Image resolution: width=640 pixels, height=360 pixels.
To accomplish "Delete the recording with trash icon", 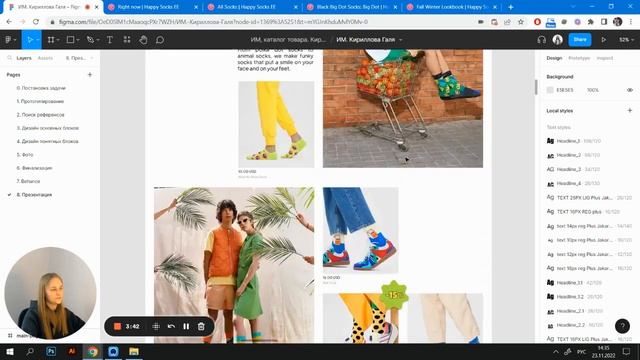I will tap(201, 326).
